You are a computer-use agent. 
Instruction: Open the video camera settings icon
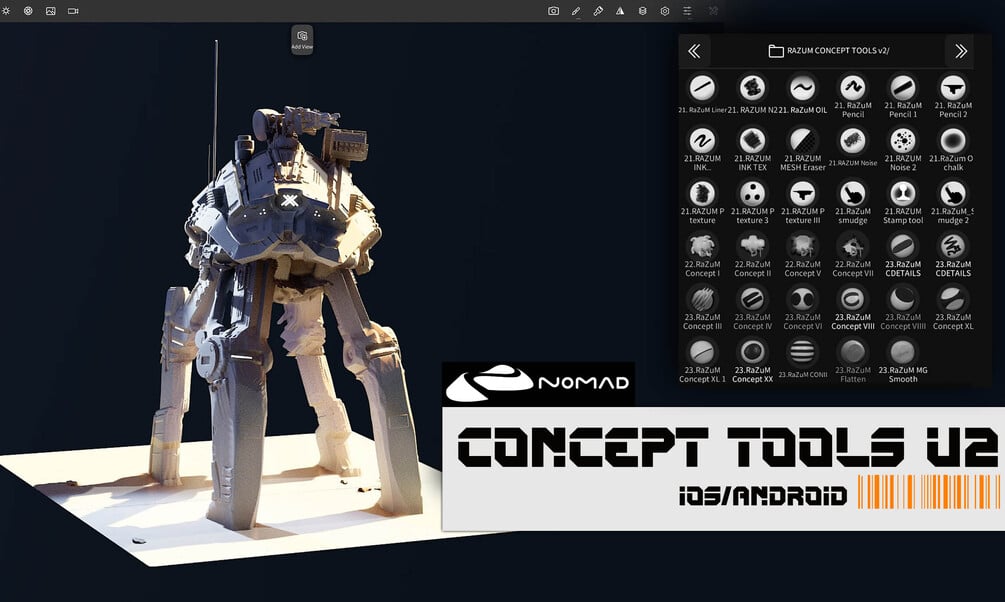coord(73,11)
